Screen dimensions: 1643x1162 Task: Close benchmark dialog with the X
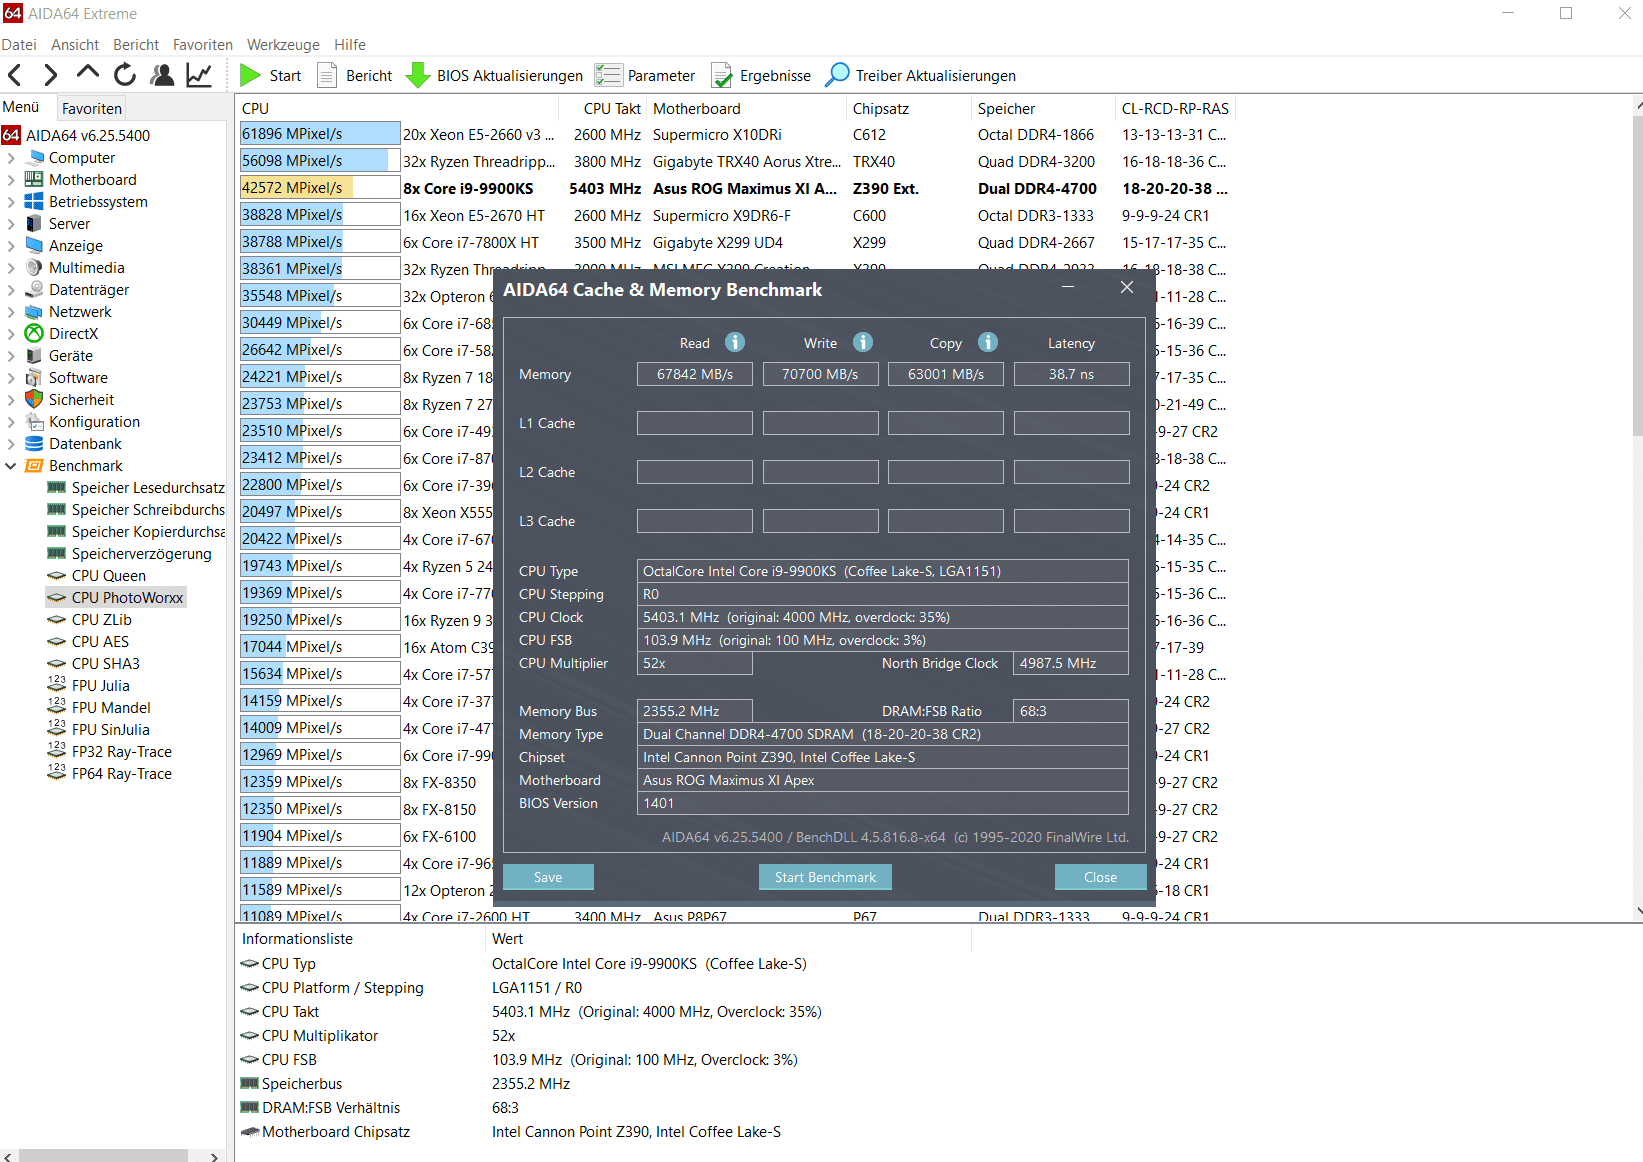pyautogui.click(x=1127, y=287)
